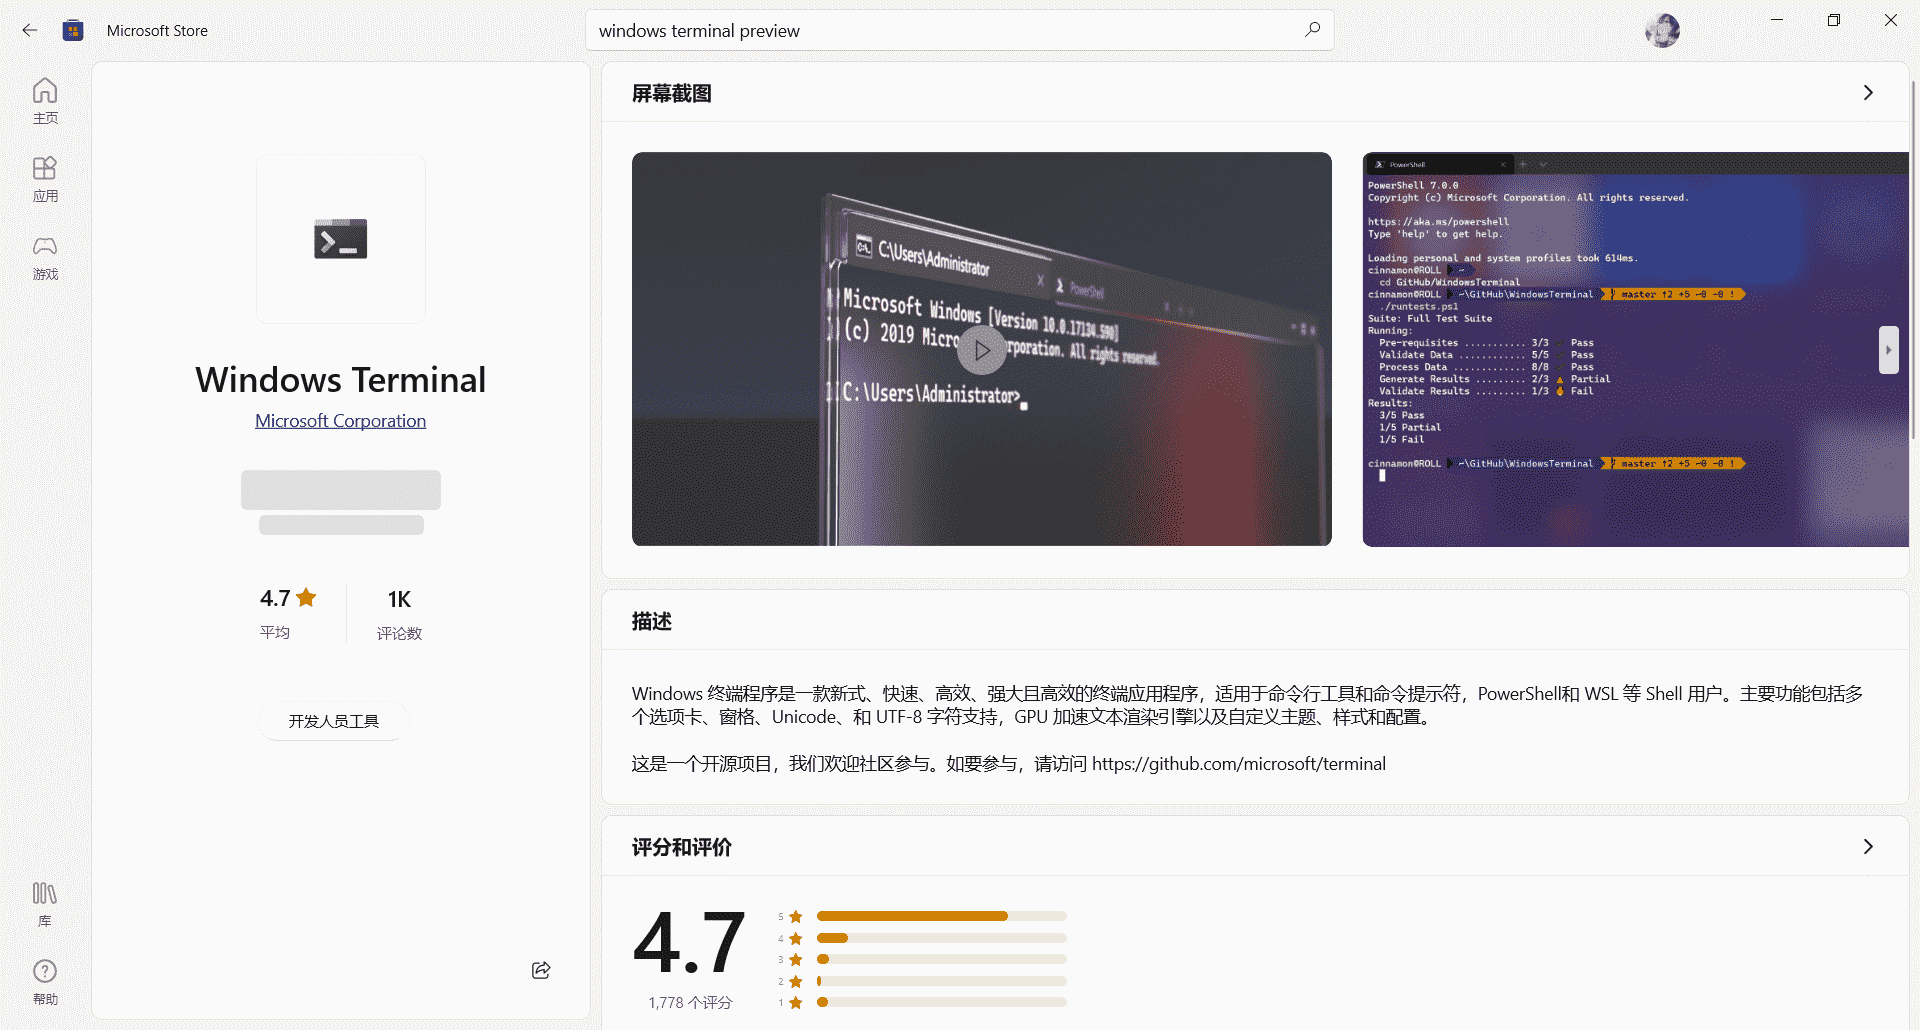The width and height of the screenshot is (1920, 1030).
Task: Expand the 评分和评价 ratings section
Action: tap(1868, 847)
